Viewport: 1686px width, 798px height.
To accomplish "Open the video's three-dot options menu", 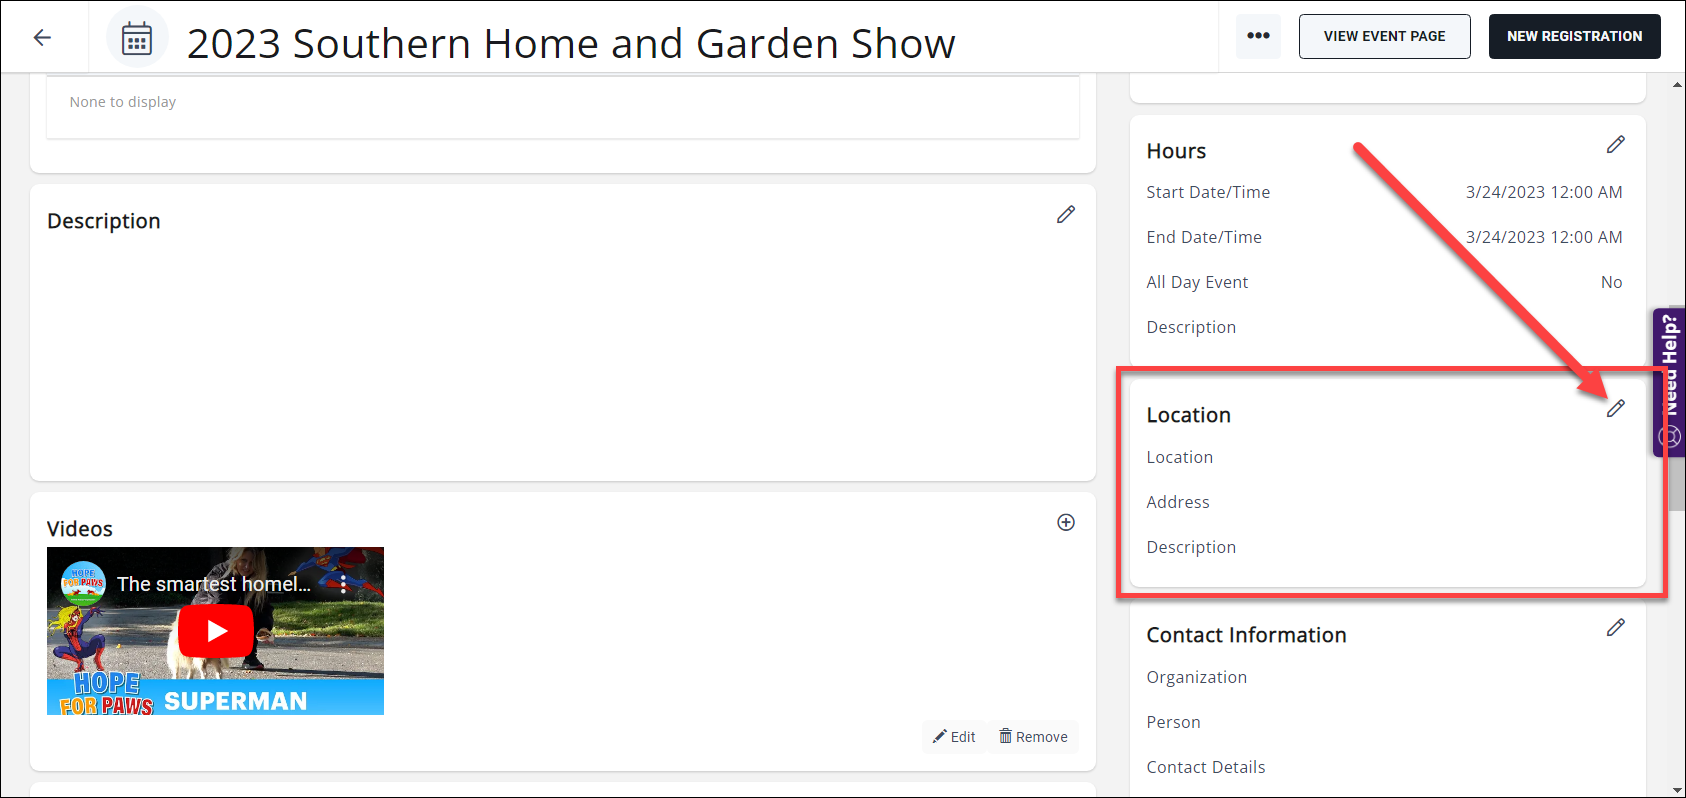I will coord(343,584).
